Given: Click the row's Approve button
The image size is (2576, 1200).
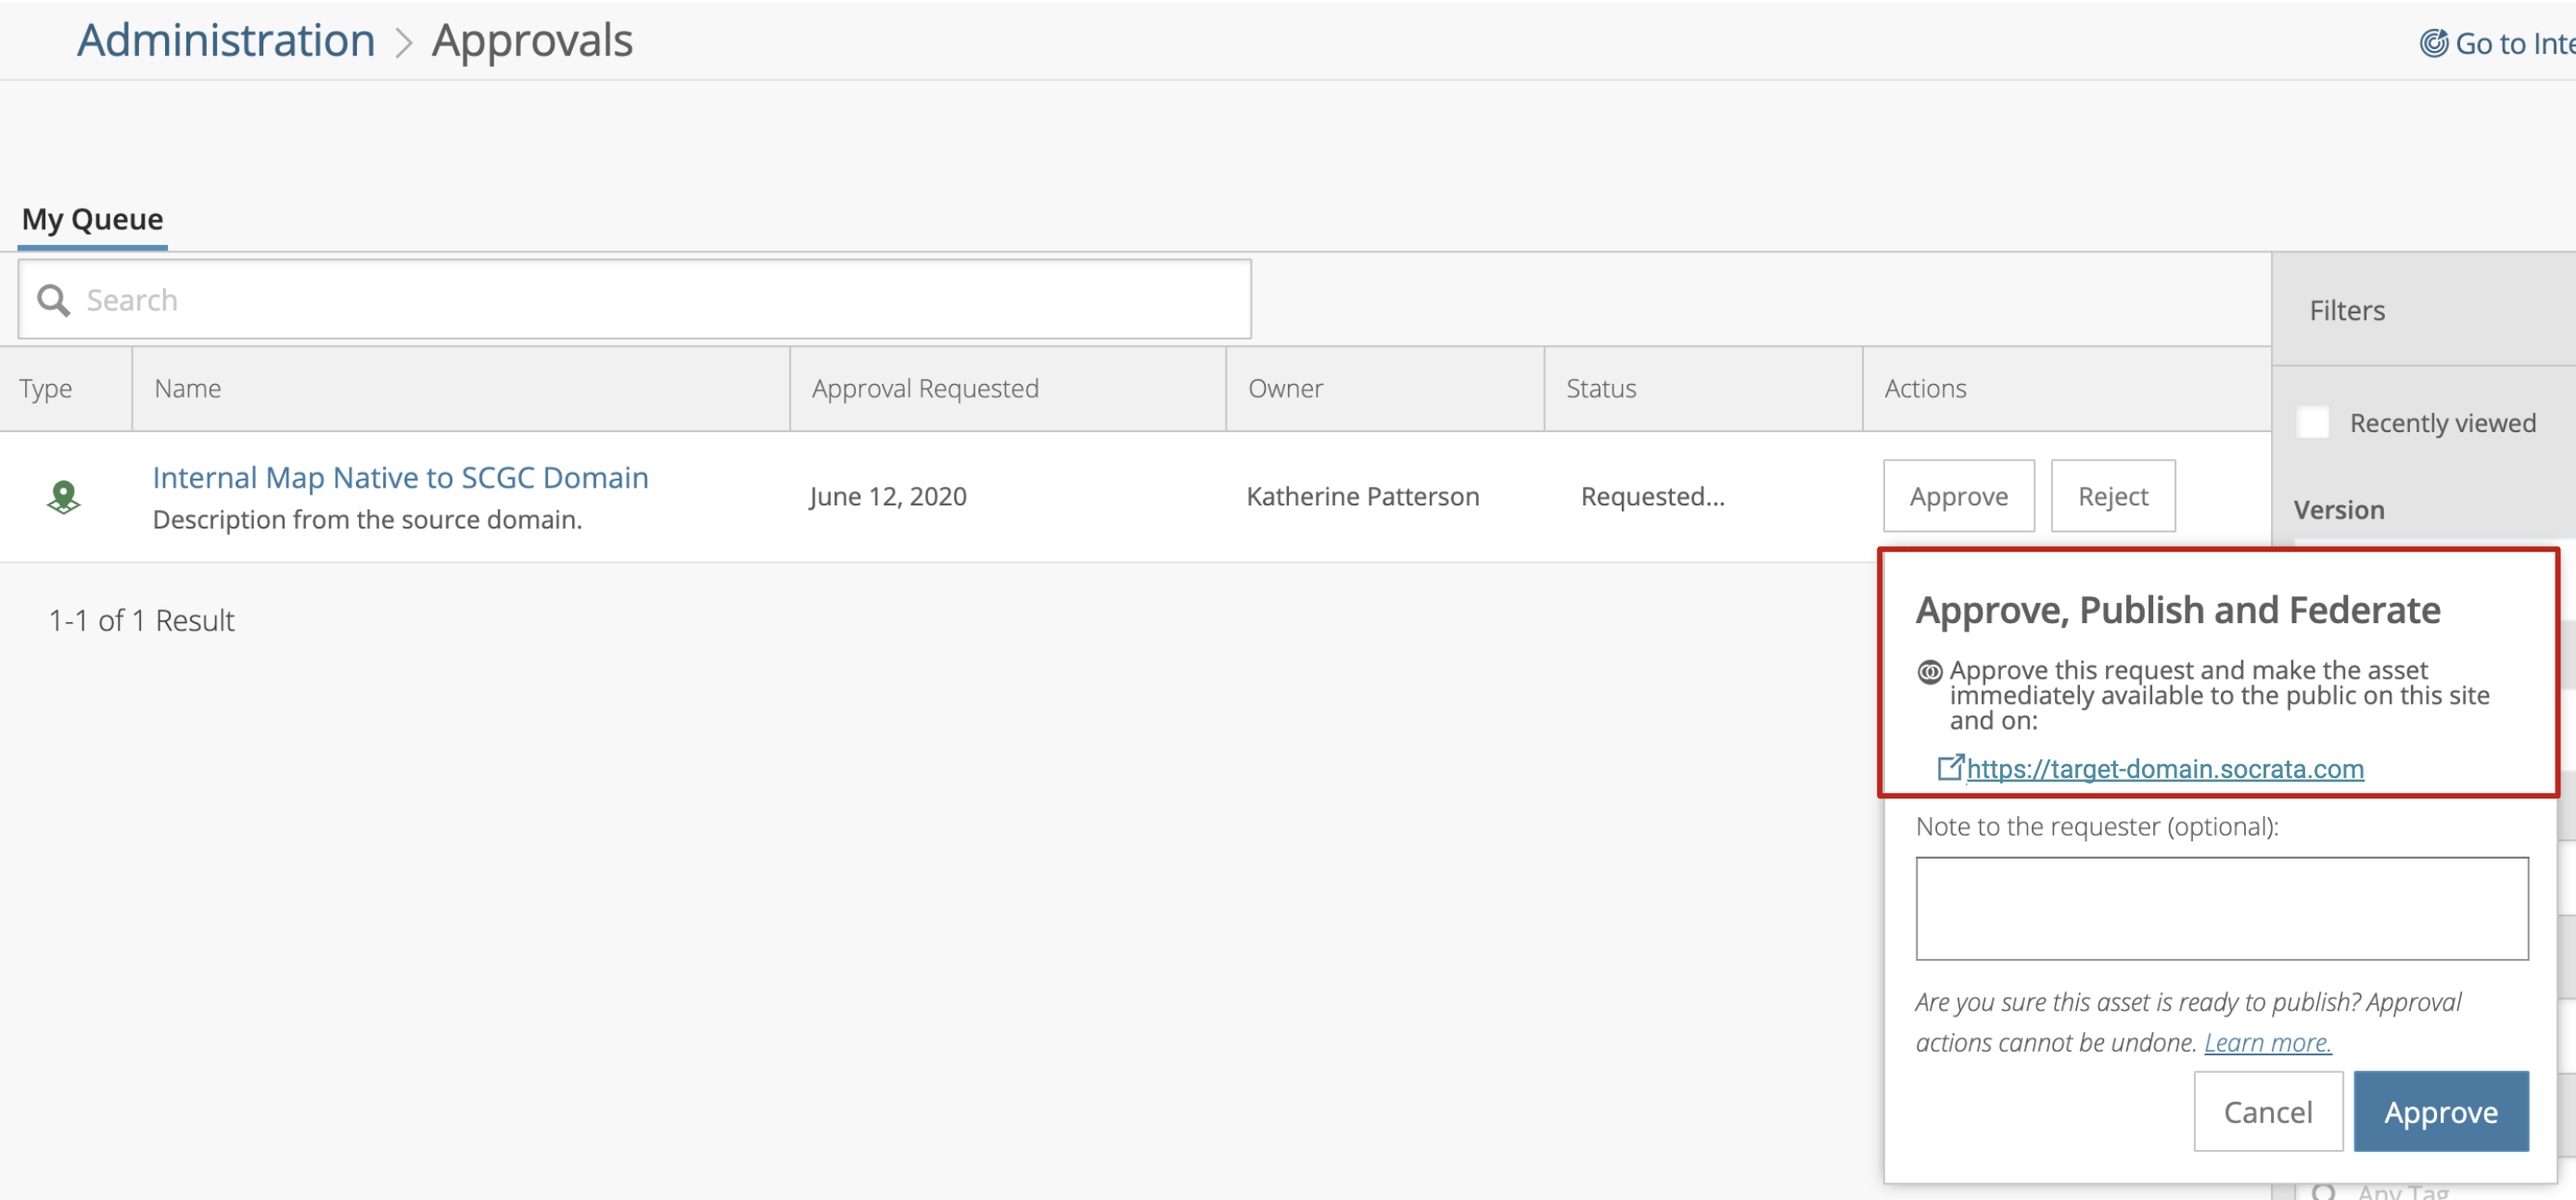Looking at the screenshot, I should (1958, 496).
